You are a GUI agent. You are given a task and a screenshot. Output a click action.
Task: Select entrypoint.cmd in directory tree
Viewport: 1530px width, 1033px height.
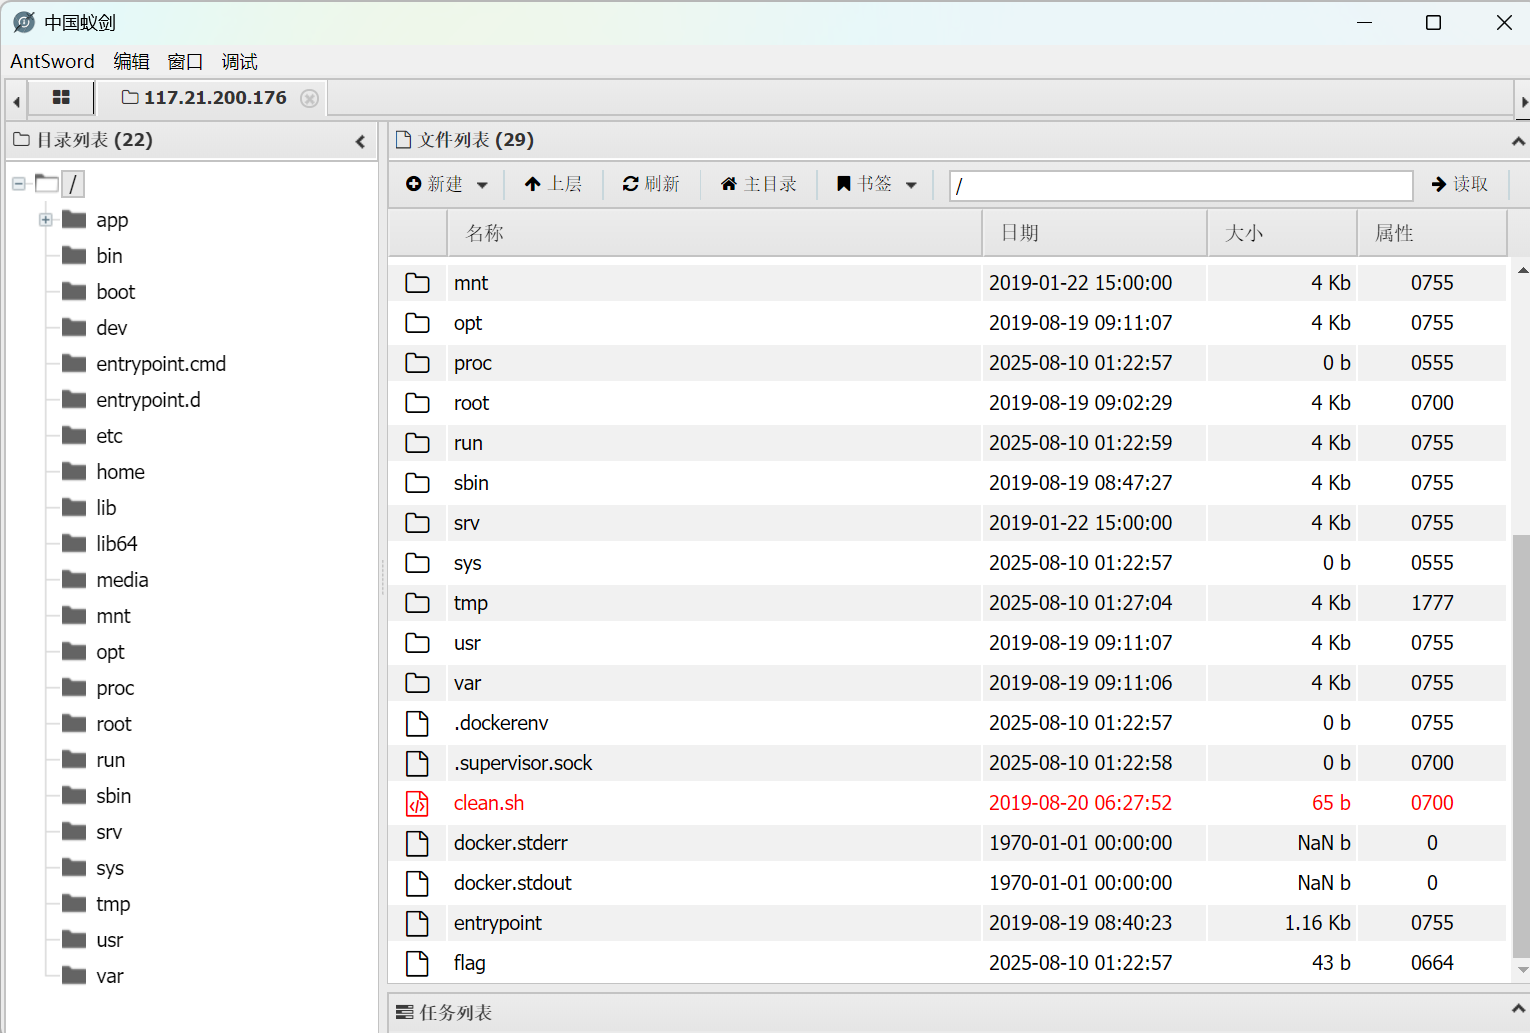pos(161,364)
